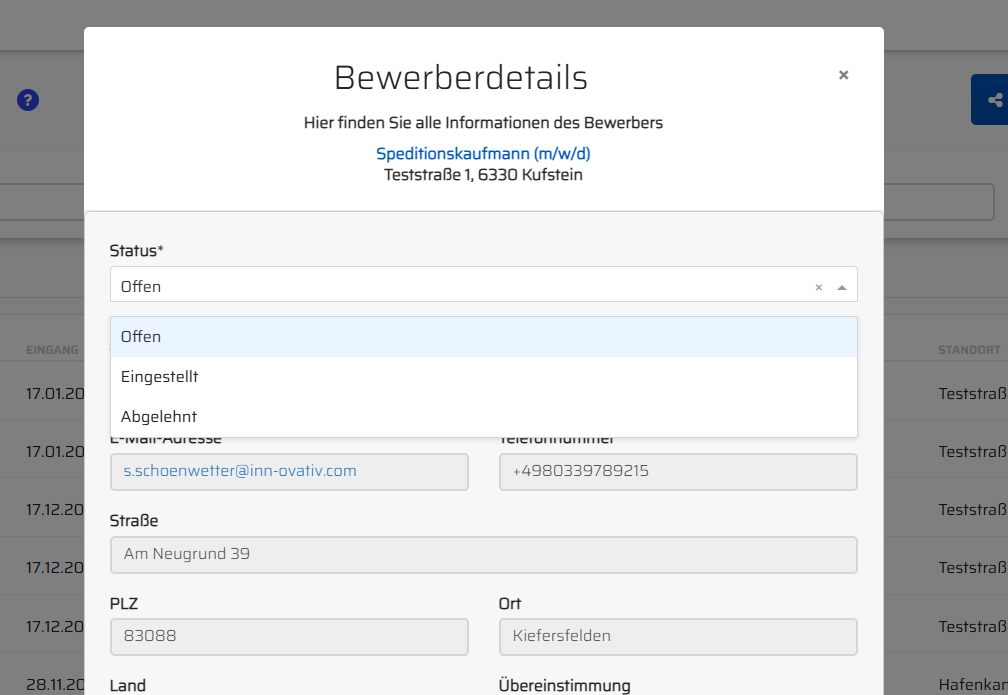Viewport: 1008px width, 695px height.
Task: Click the s.schoenwetter@inn-ovativ.com email link
Action: click(x=240, y=471)
